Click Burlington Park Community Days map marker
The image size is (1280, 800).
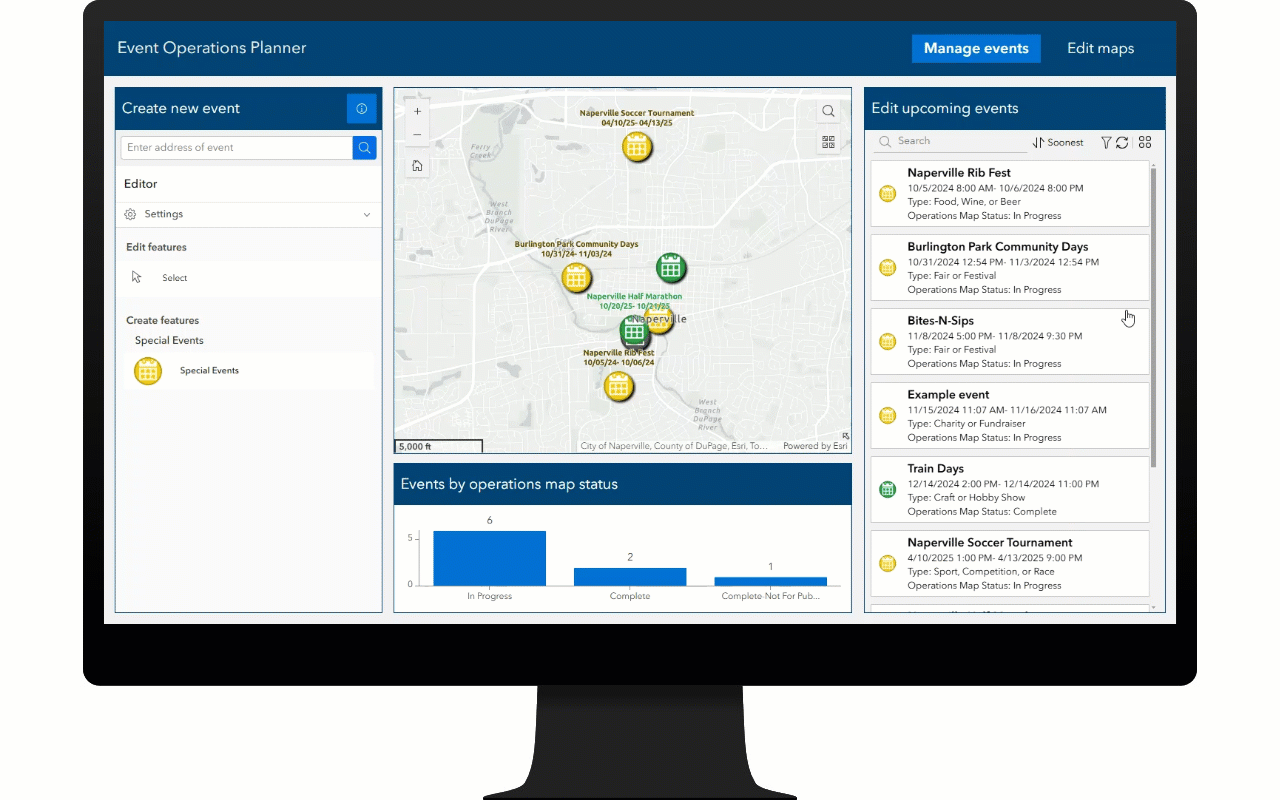[x=576, y=278]
